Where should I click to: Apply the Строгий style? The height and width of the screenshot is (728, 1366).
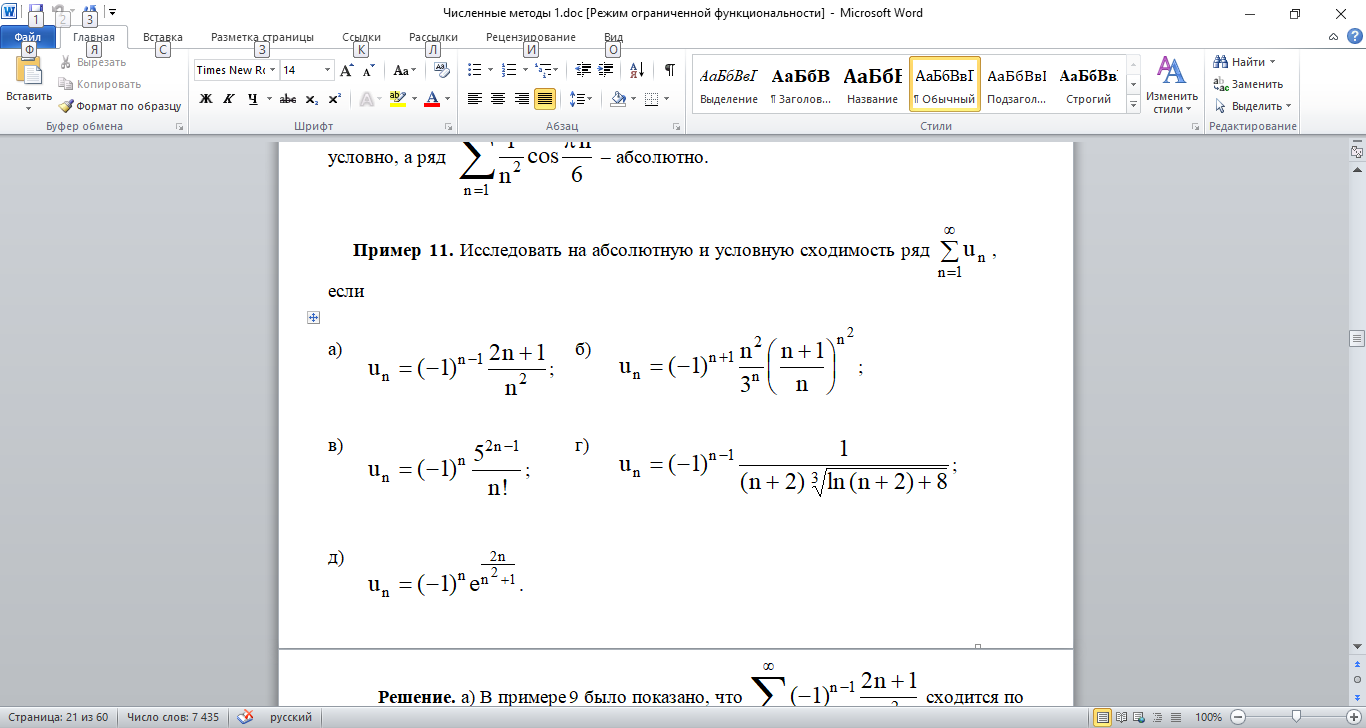coord(1088,84)
